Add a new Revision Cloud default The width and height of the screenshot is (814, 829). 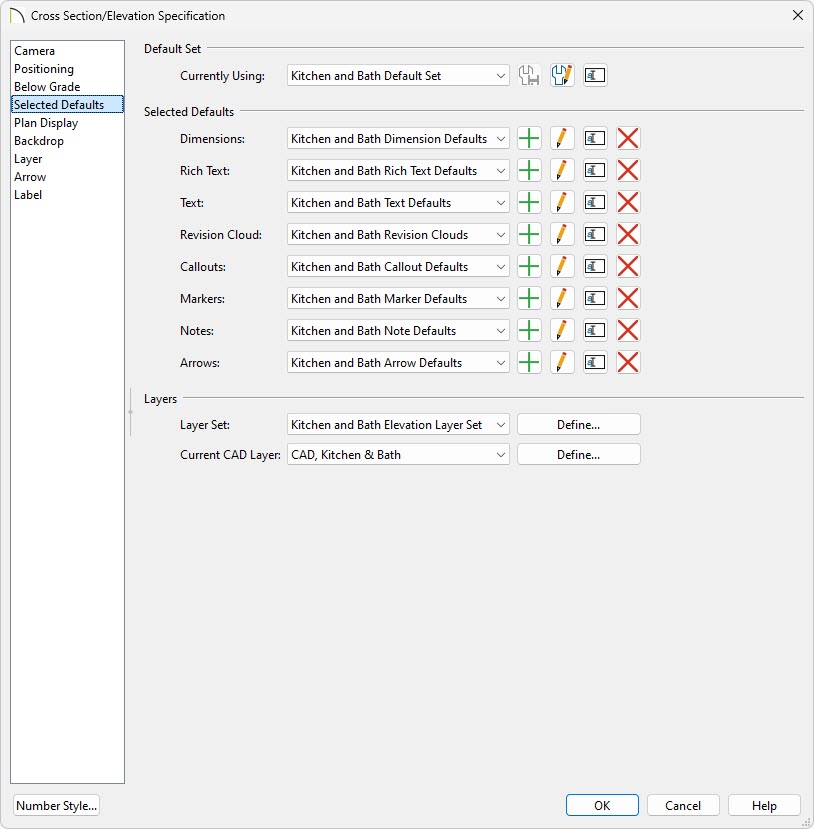coord(529,235)
